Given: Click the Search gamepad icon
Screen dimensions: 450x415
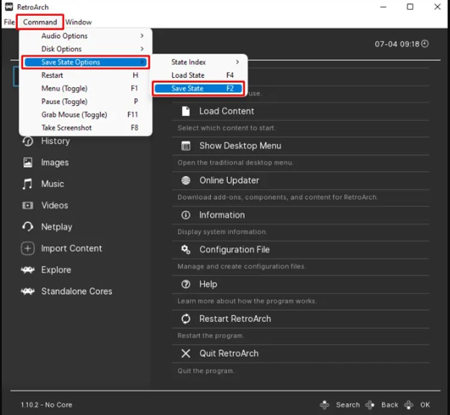Looking at the screenshot, I should tap(324, 405).
